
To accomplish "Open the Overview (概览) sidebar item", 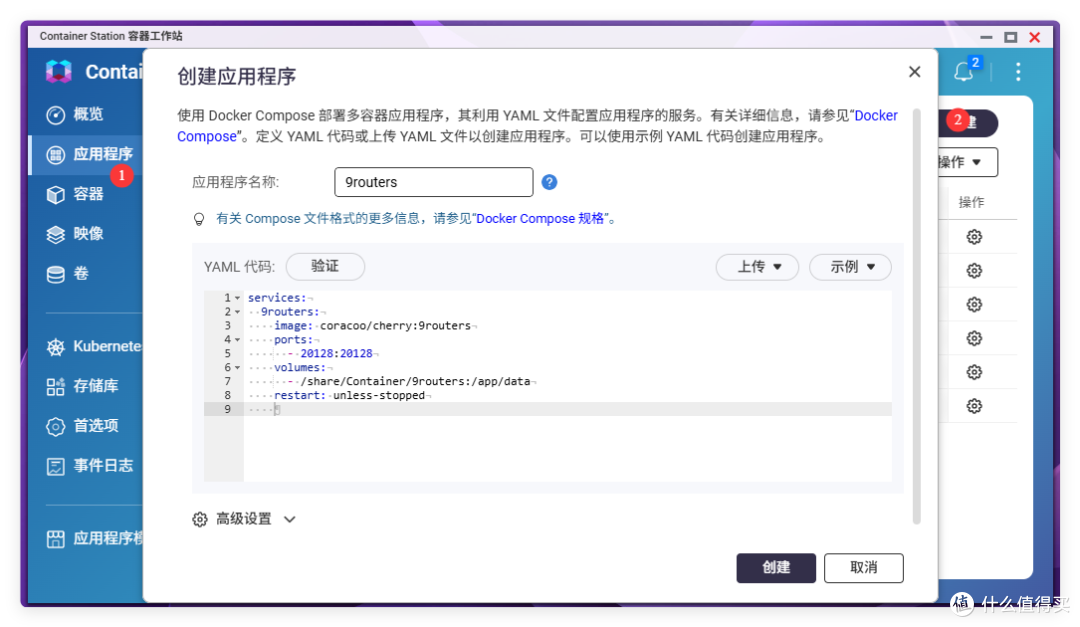I will pyautogui.click(x=87, y=114).
